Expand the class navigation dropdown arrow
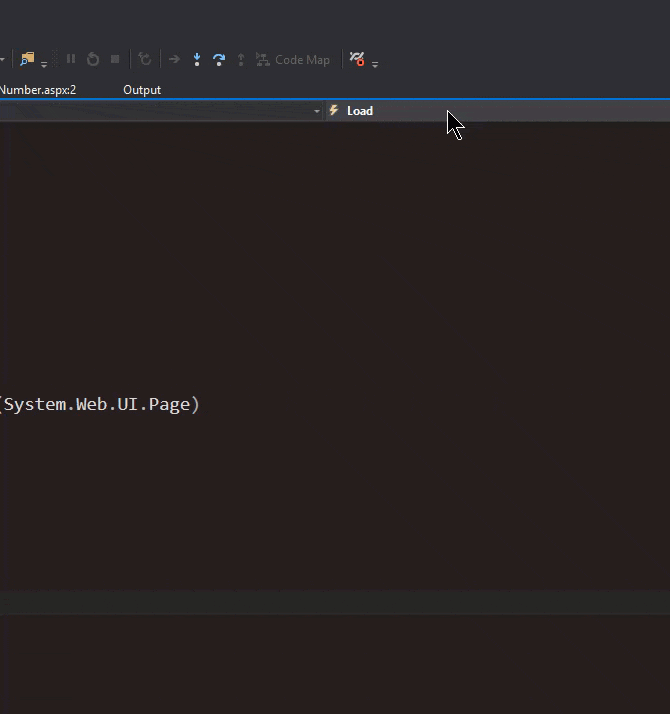The width and height of the screenshot is (670, 714). coord(317,111)
